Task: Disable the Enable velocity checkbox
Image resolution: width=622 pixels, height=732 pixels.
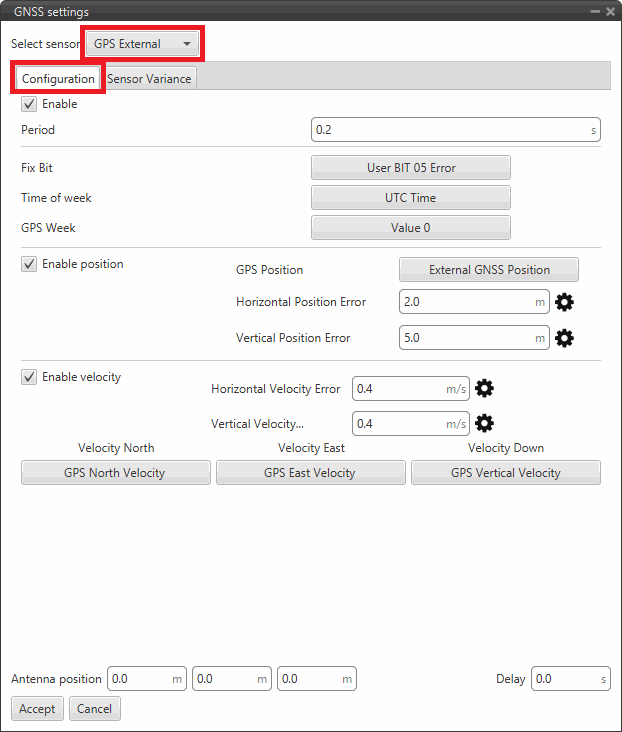Action: (29, 377)
